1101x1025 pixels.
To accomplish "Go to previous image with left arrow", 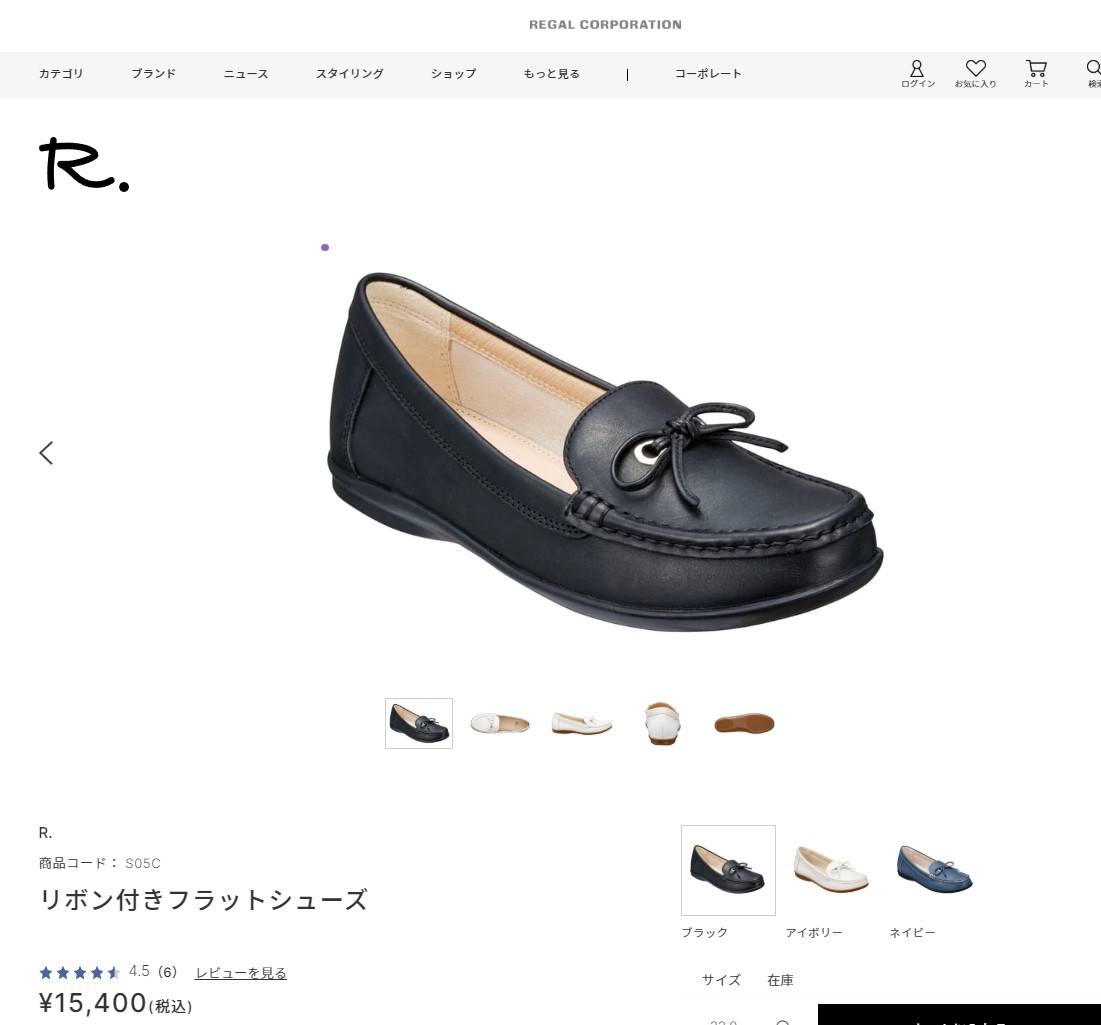I will (46, 453).
